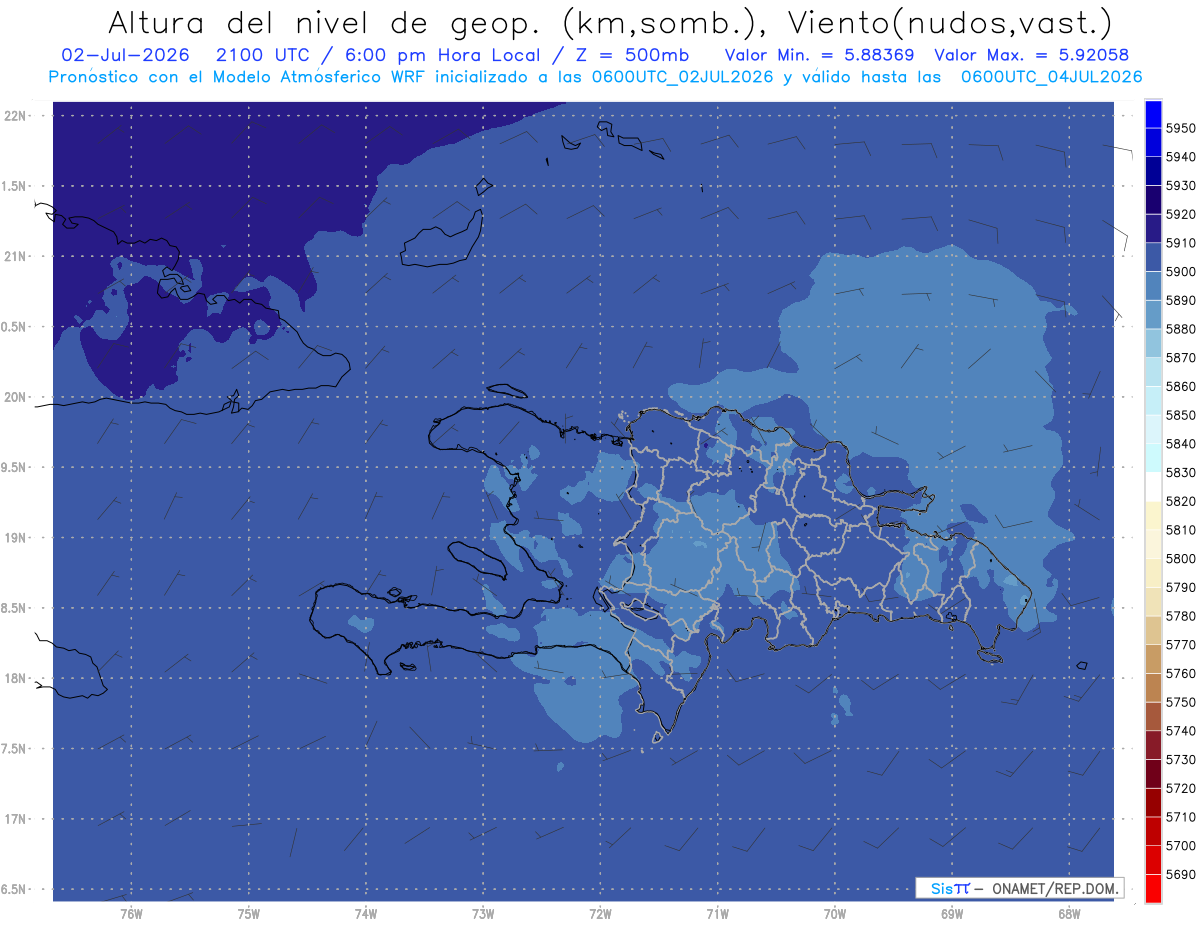Click the '5820' color bar value
Screen dimensions: 1200x927
pos(1180,501)
